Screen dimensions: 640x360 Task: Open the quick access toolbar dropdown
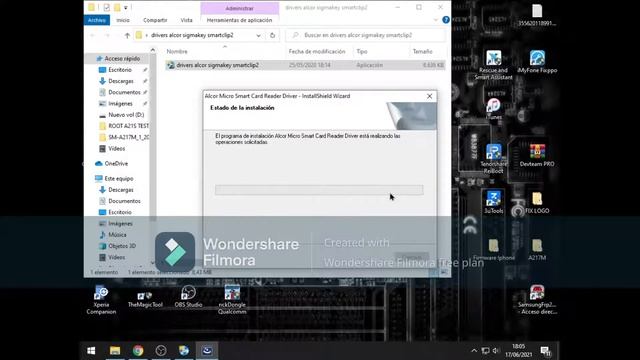[126, 8]
